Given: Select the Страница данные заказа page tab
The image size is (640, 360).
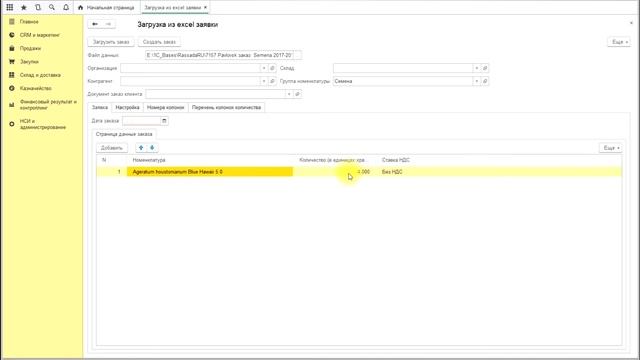Looking at the screenshot, I should coord(124,134).
